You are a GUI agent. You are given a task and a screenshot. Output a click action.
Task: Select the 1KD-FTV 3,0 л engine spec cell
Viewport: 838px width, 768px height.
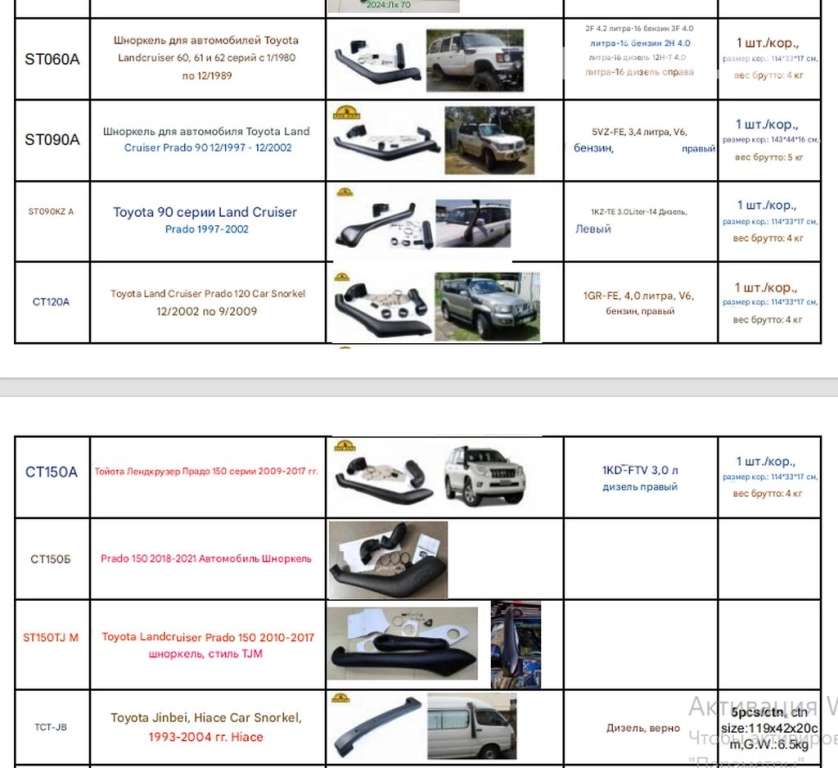[x=640, y=478]
